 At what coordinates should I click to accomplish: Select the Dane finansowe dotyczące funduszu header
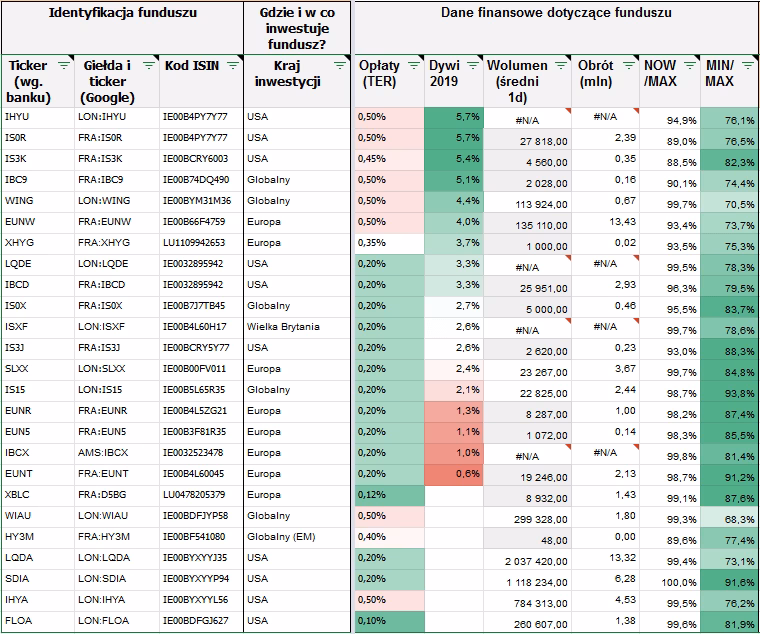tap(556, 14)
